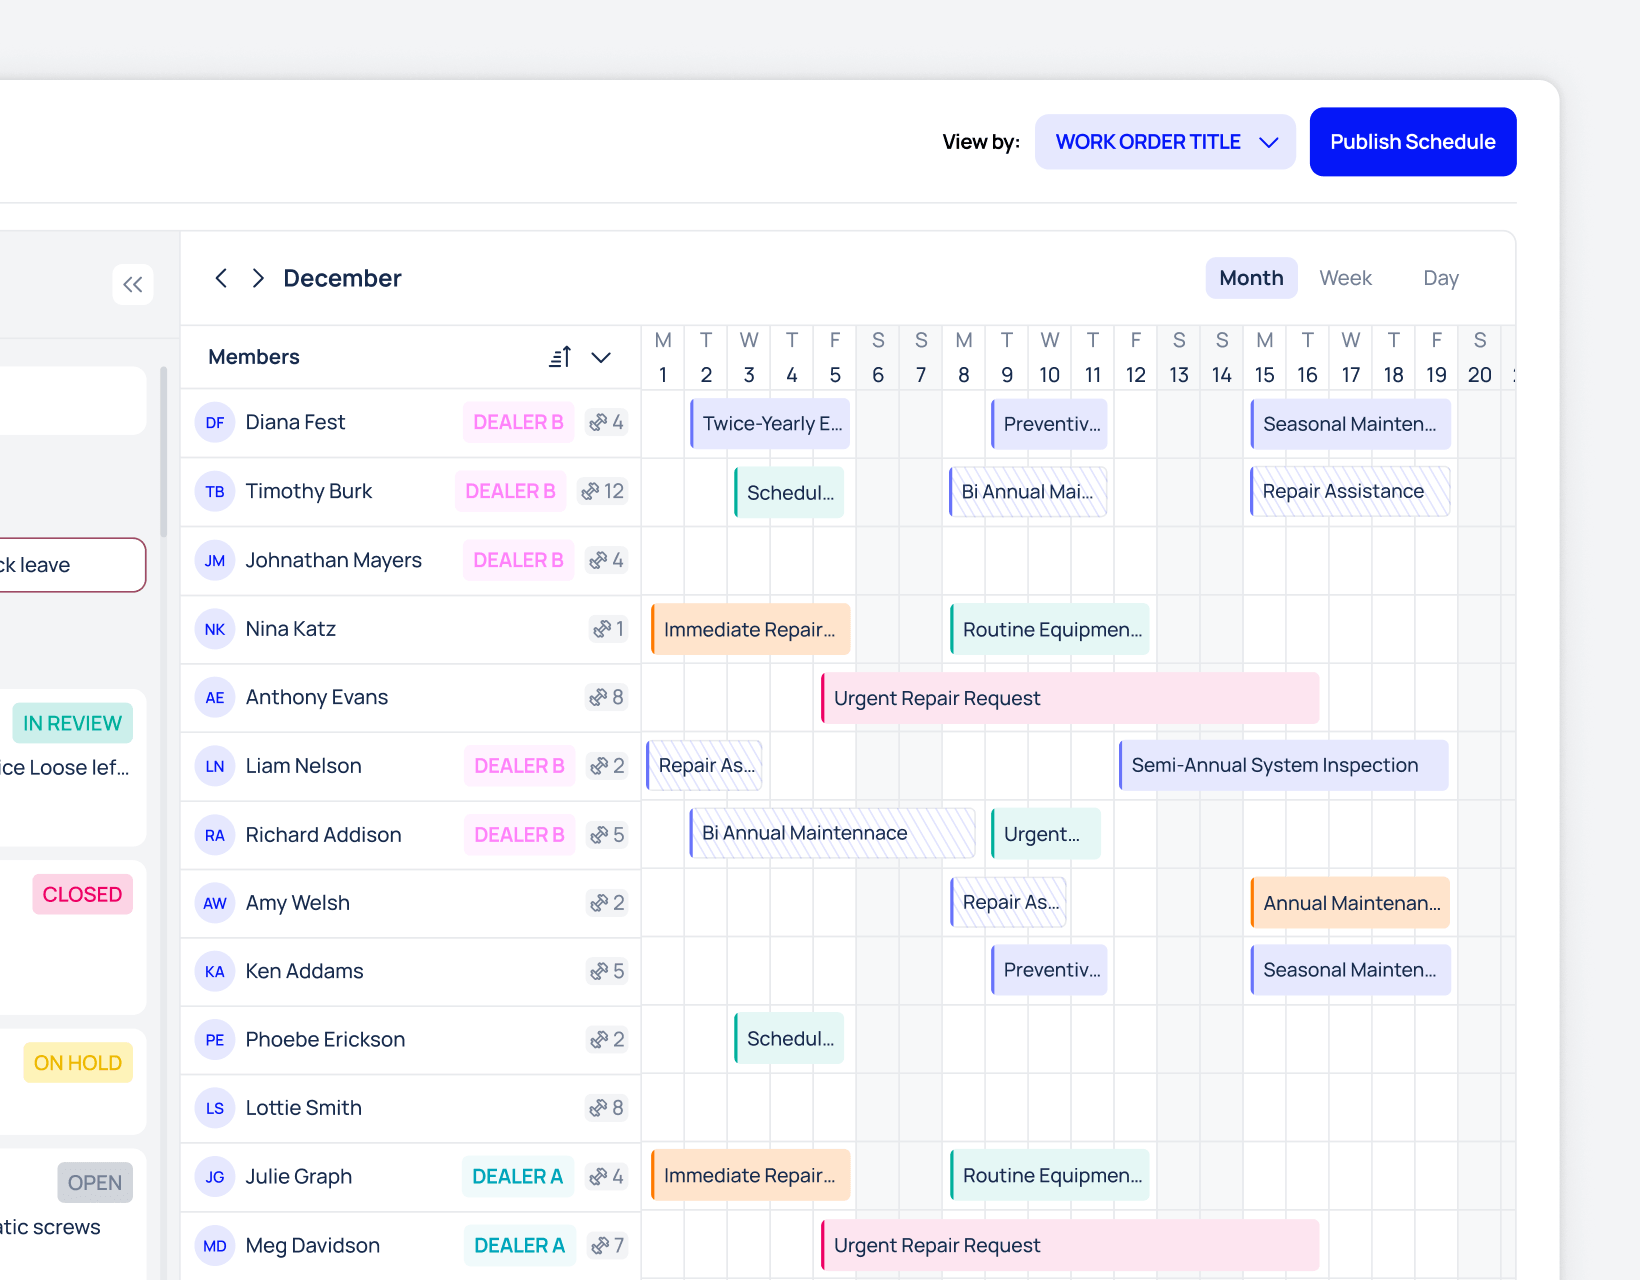Open Diana Fest's Twice-Yearly work order
The width and height of the screenshot is (1640, 1280).
tap(770, 423)
